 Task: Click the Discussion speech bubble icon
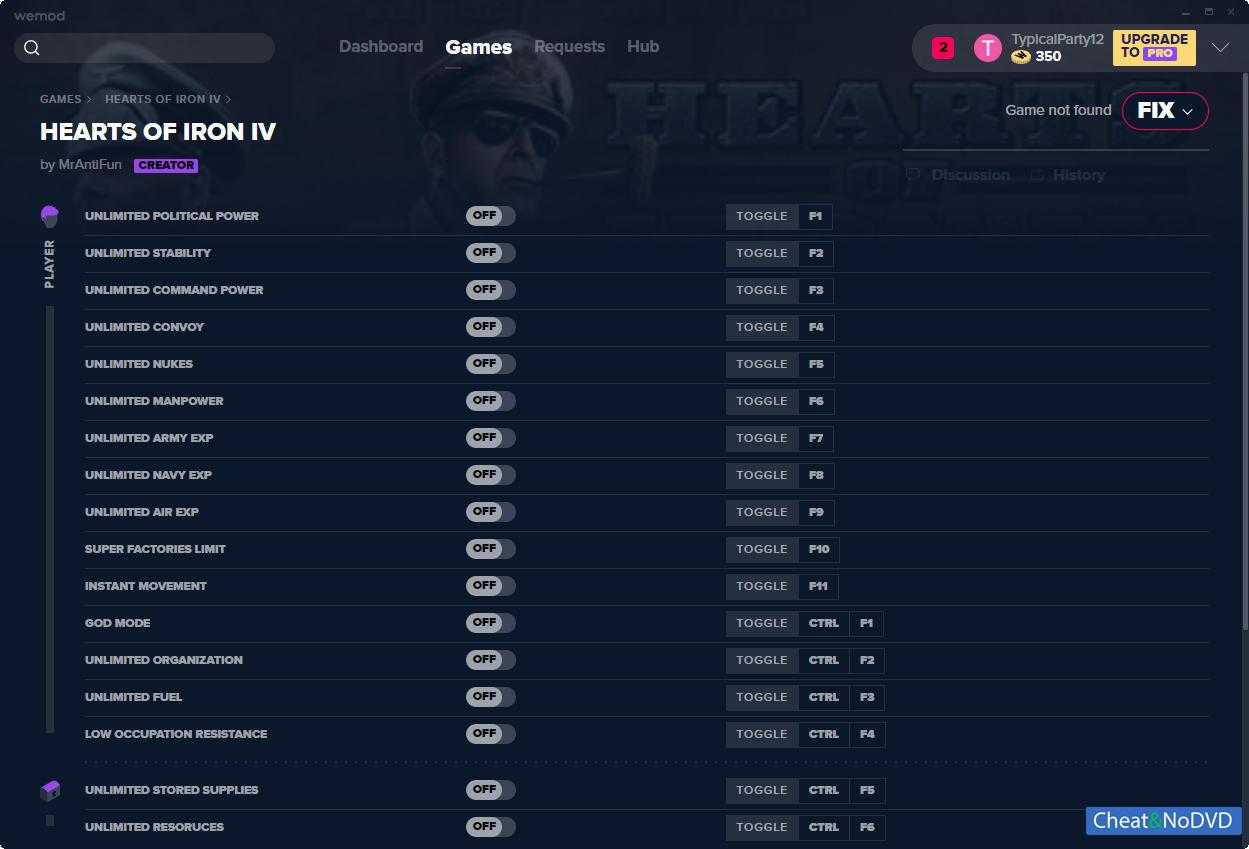pyautogui.click(x=912, y=175)
